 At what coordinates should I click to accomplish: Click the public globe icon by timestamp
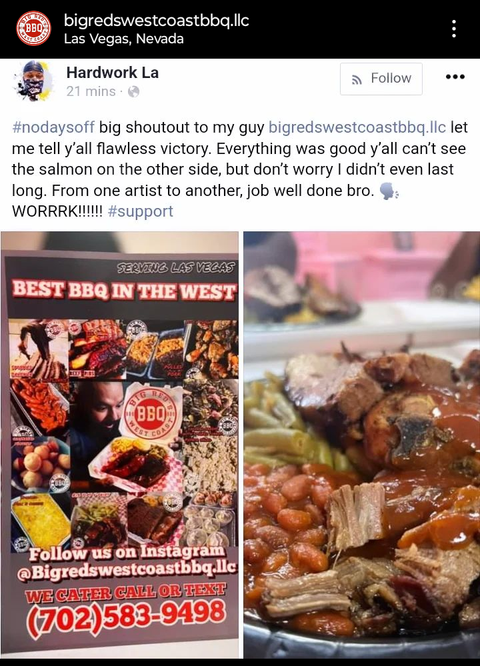click(133, 91)
